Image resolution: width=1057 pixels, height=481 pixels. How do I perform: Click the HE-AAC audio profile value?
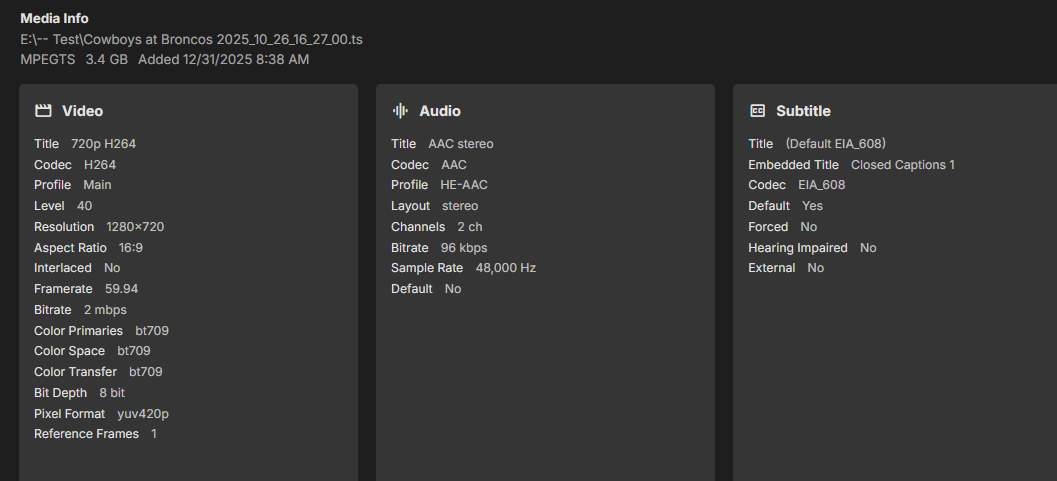pyautogui.click(x=464, y=185)
